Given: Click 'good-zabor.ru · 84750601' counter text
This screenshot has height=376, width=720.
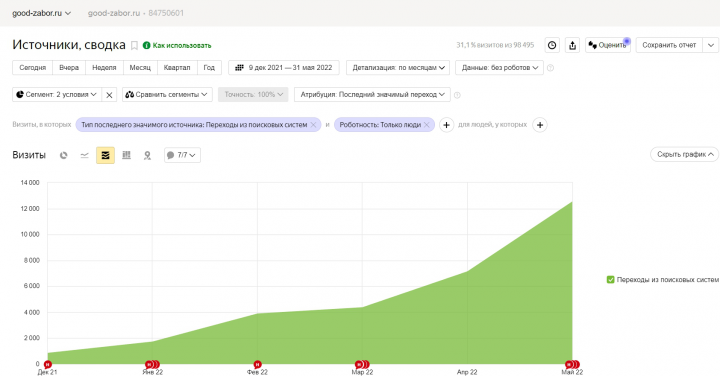Looking at the screenshot, I should (x=135, y=13).
